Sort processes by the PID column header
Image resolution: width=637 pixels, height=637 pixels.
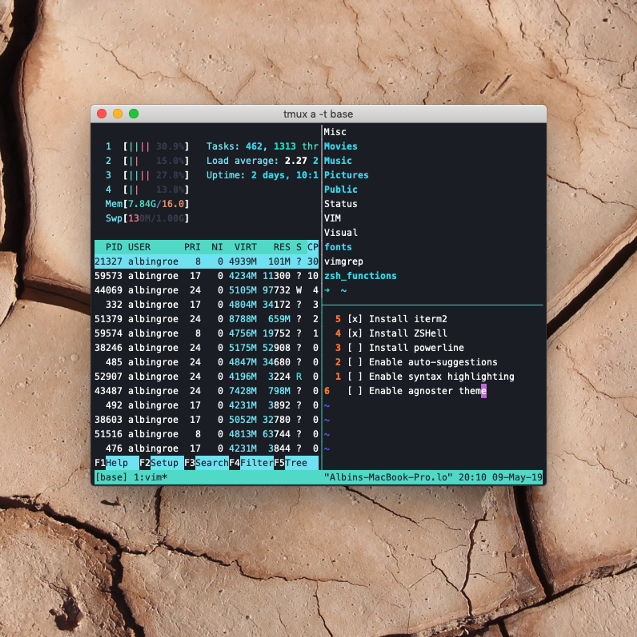click(113, 246)
